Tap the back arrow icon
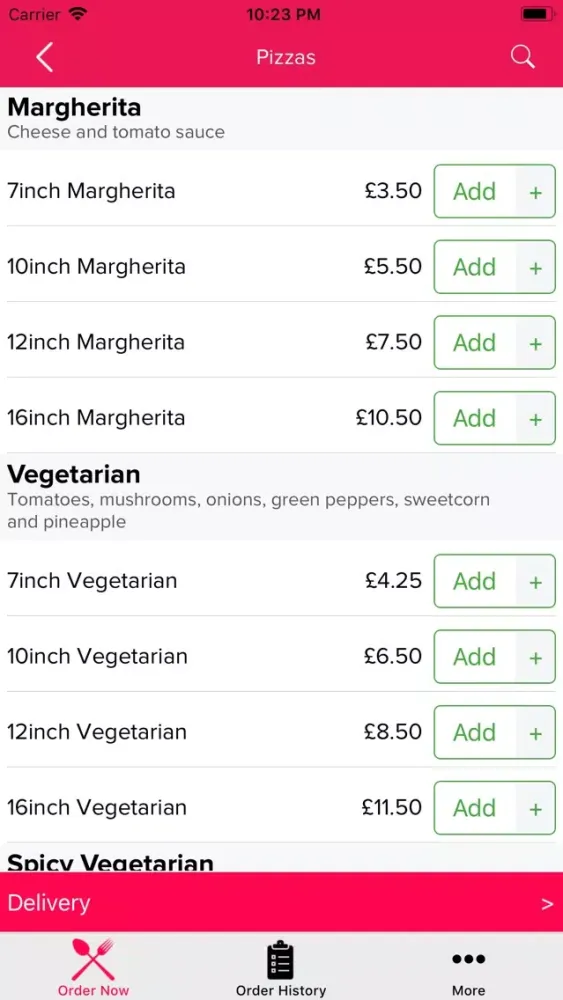This screenshot has height=1000, width=563. pyautogui.click(x=44, y=57)
